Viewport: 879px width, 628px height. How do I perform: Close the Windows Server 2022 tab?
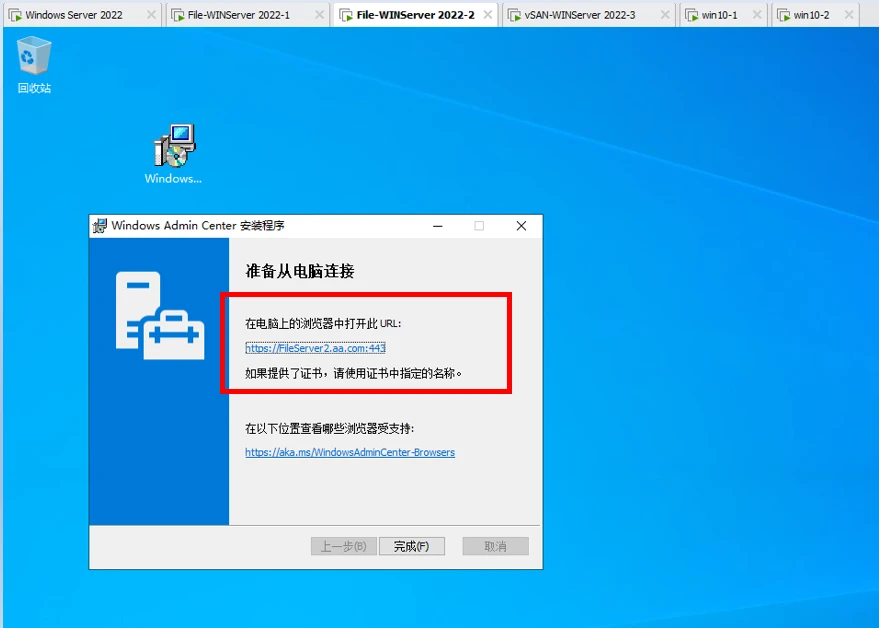tap(151, 15)
